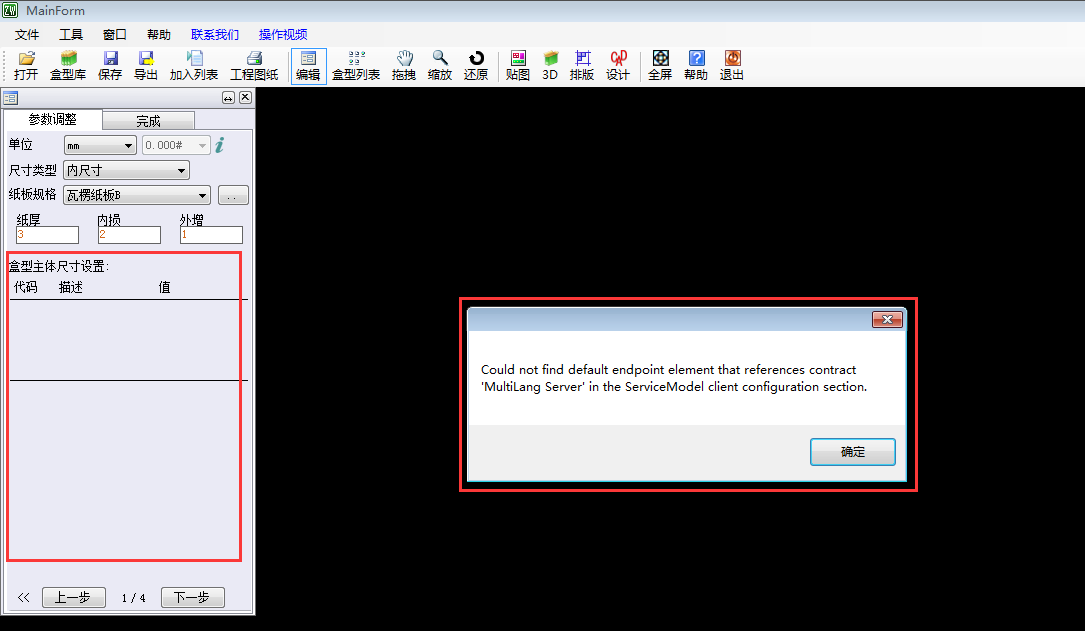Screen dimensions: 1085x631
Task: Click the 操作视频 link in menu bar
Action: point(283,34)
